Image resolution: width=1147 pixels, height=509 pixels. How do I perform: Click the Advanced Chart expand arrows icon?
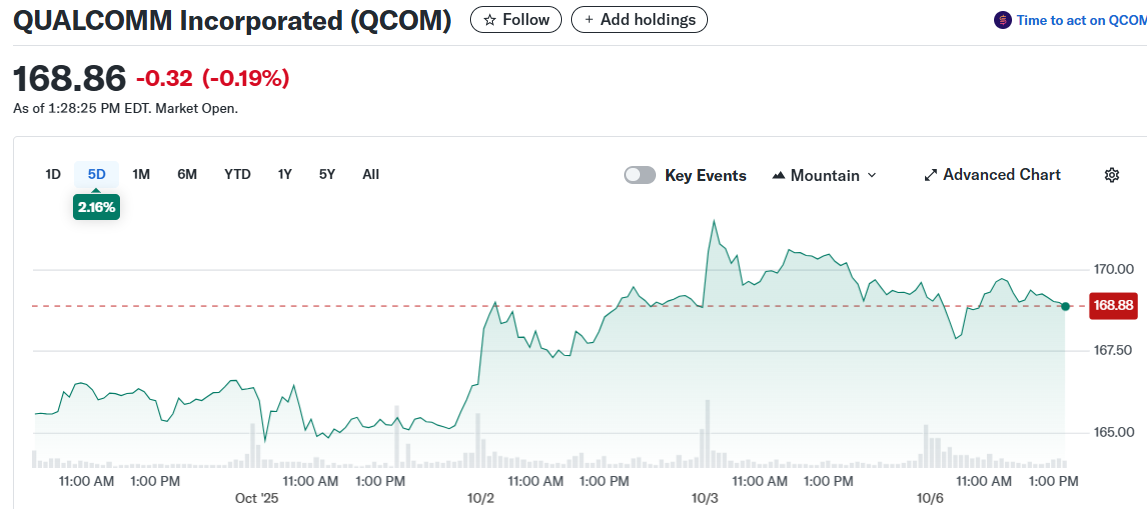pyautogui.click(x=930, y=175)
